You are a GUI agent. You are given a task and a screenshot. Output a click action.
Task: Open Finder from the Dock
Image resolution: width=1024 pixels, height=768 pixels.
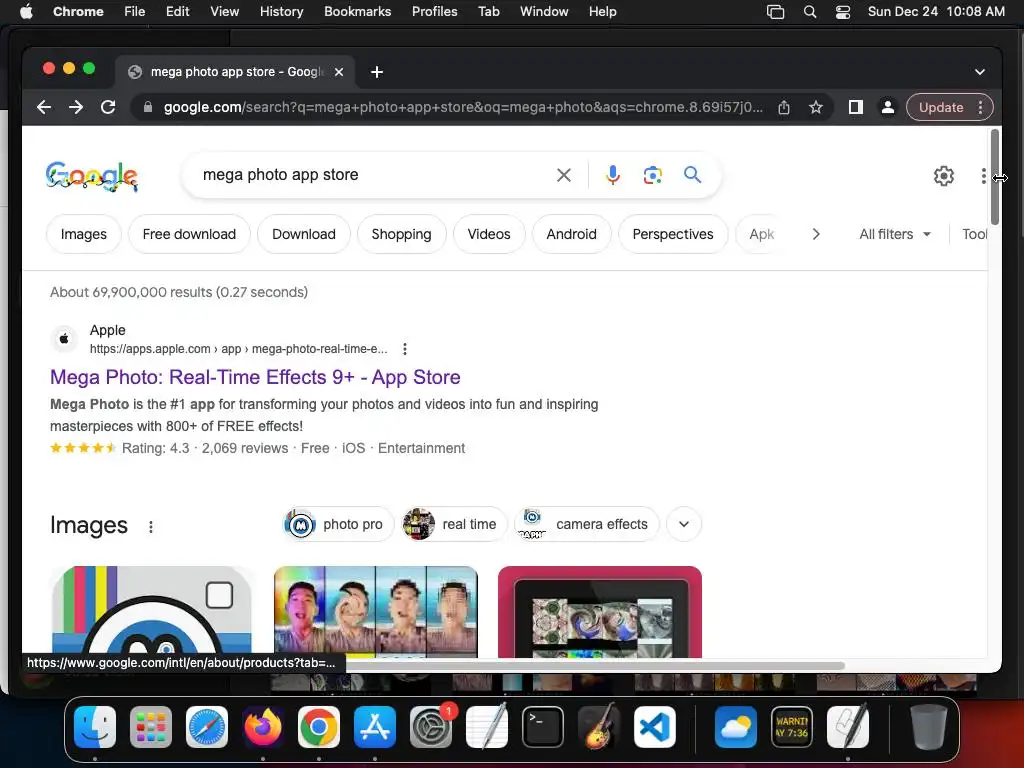point(95,727)
